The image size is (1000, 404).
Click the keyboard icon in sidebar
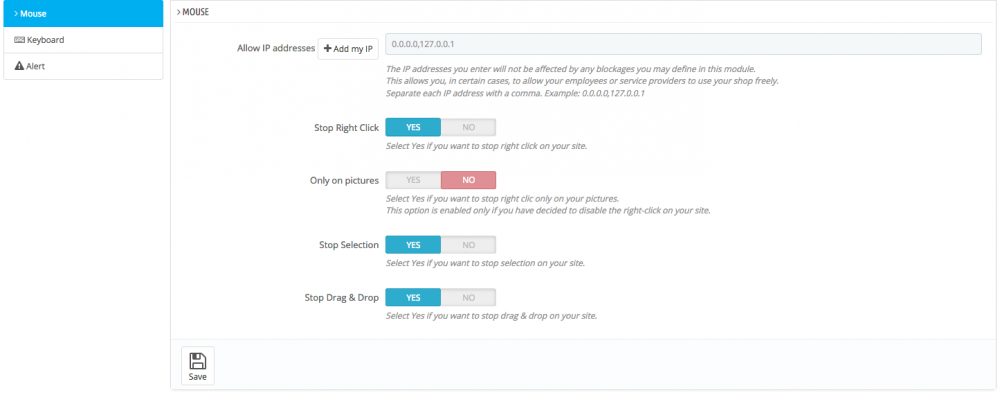coord(19,40)
